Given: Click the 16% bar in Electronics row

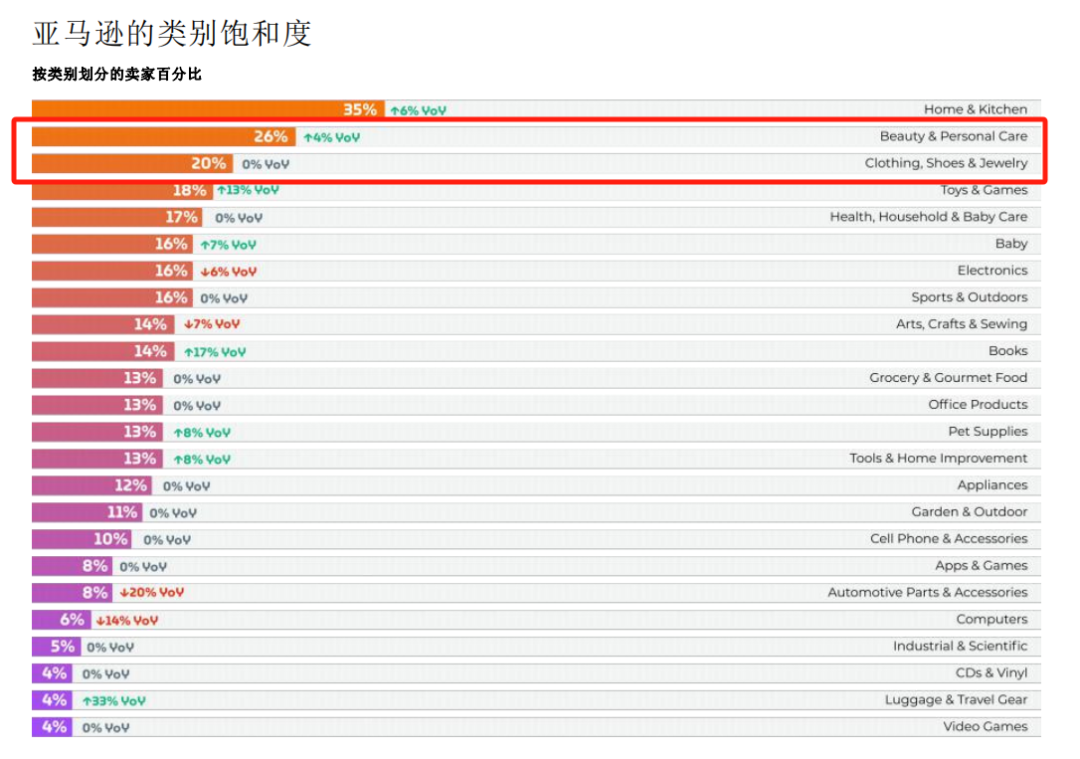Looking at the screenshot, I should (112, 271).
